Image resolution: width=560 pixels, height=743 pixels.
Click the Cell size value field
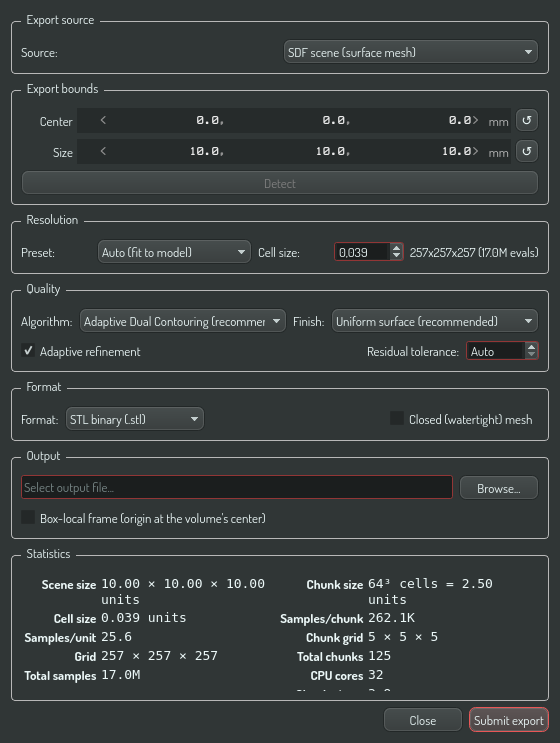[362, 252]
